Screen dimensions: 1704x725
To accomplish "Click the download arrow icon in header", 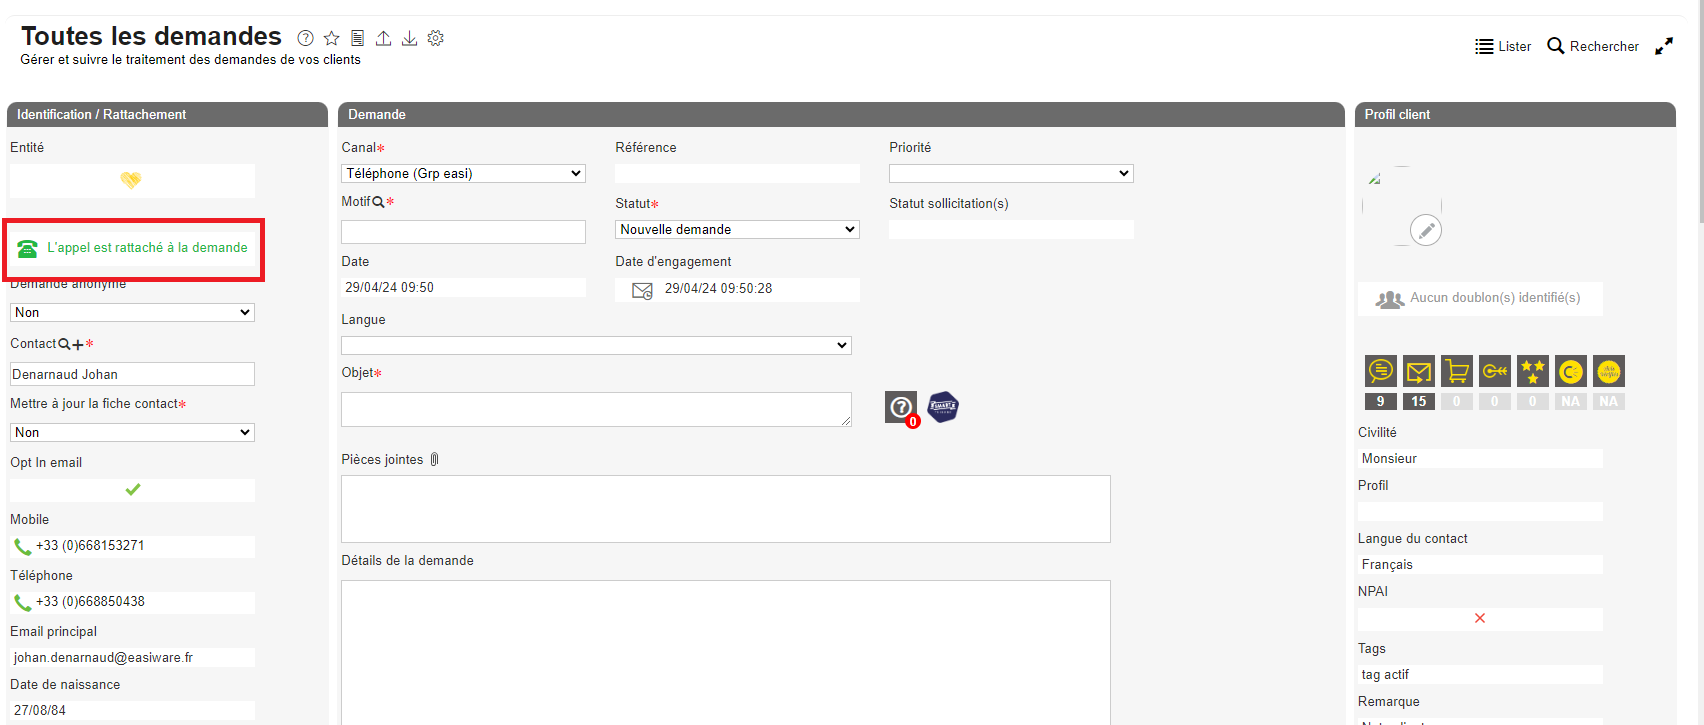I will click(409, 38).
